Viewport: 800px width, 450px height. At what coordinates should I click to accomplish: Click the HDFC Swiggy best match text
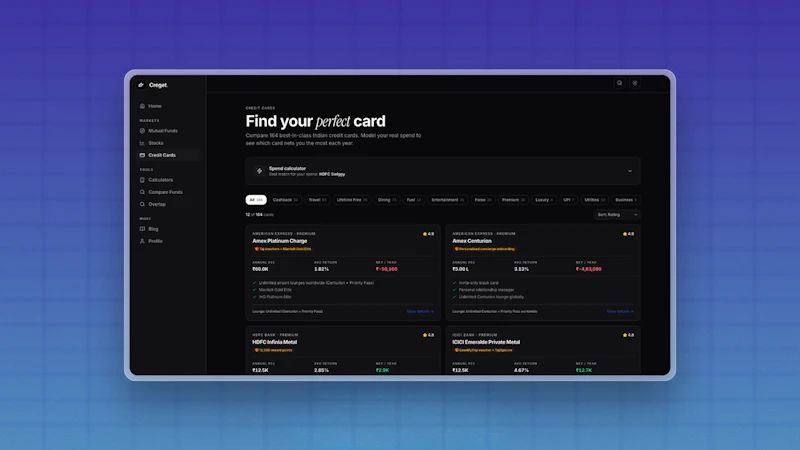(x=332, y=174)
